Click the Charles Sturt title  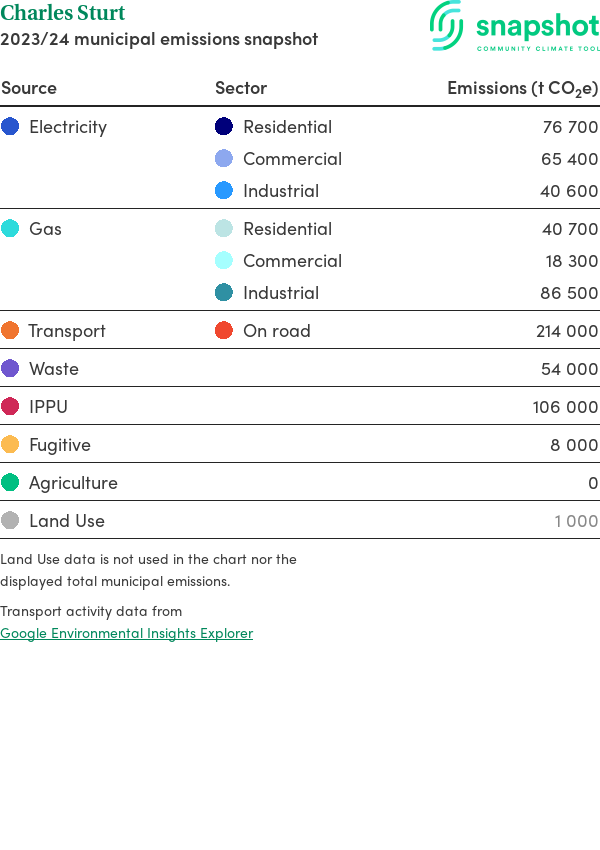coord(63,14)
